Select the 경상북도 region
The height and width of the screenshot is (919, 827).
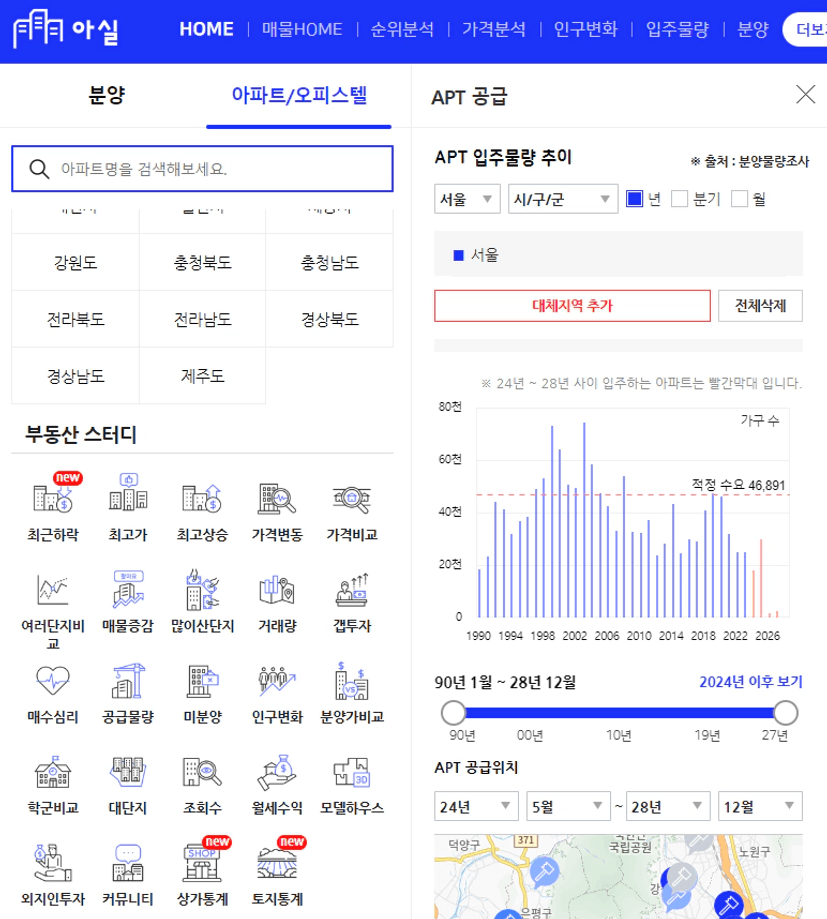329,319
